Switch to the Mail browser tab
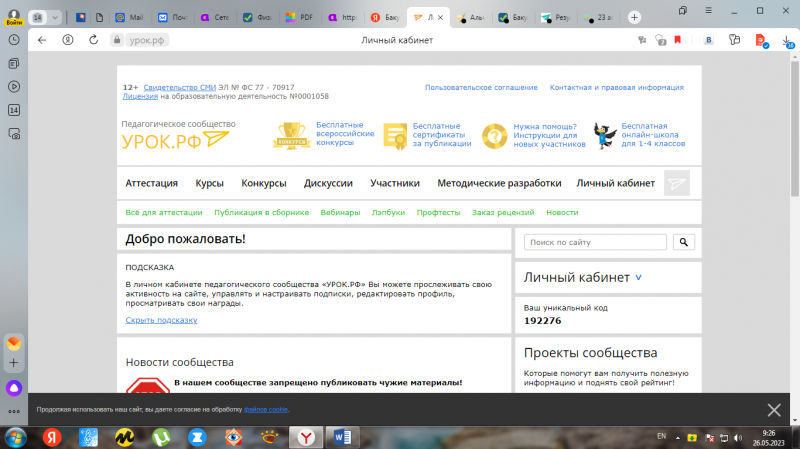The height and width of the screenshot is (449, 800). 130,17
